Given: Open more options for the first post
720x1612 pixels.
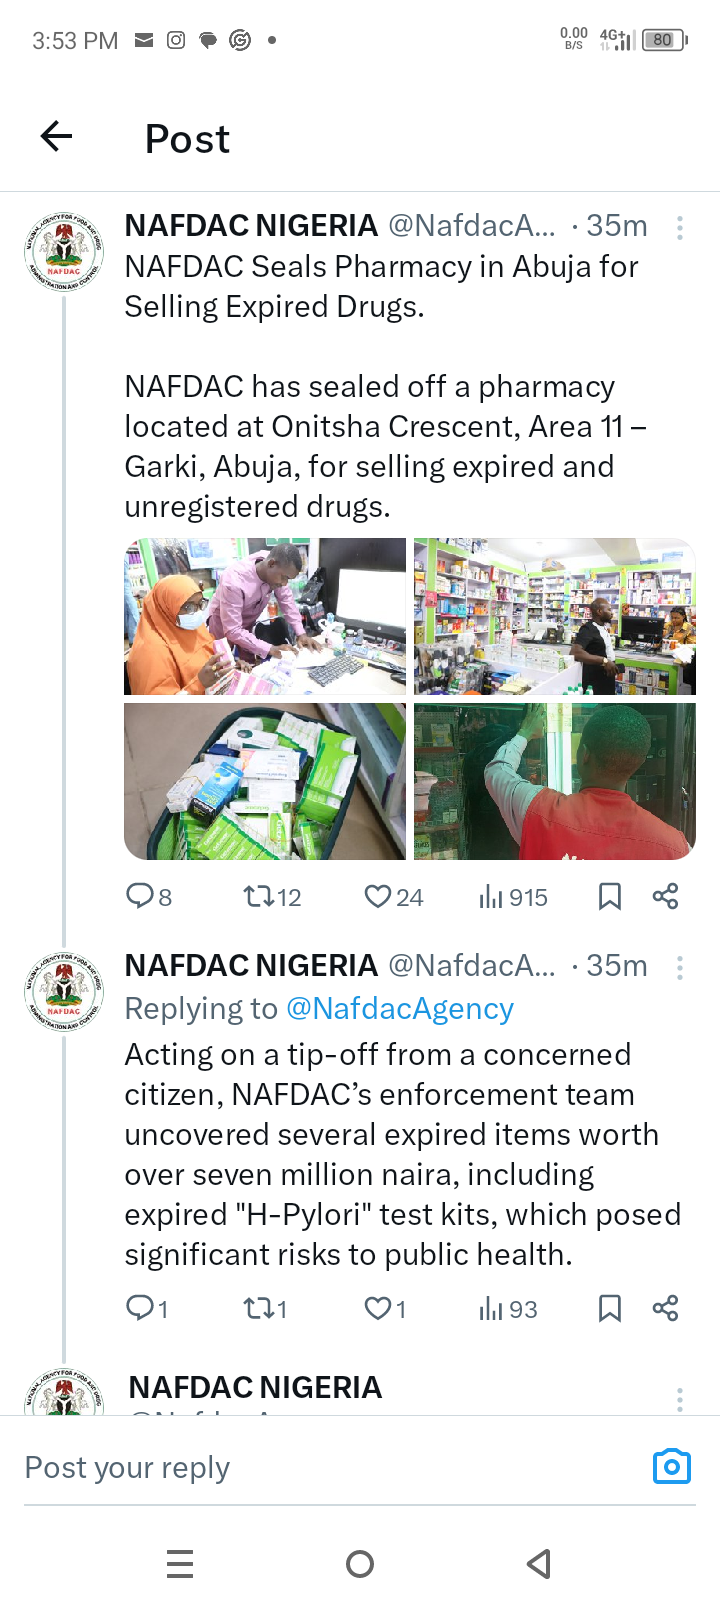Looking at the screenshot, I should [x=680, y=228].
